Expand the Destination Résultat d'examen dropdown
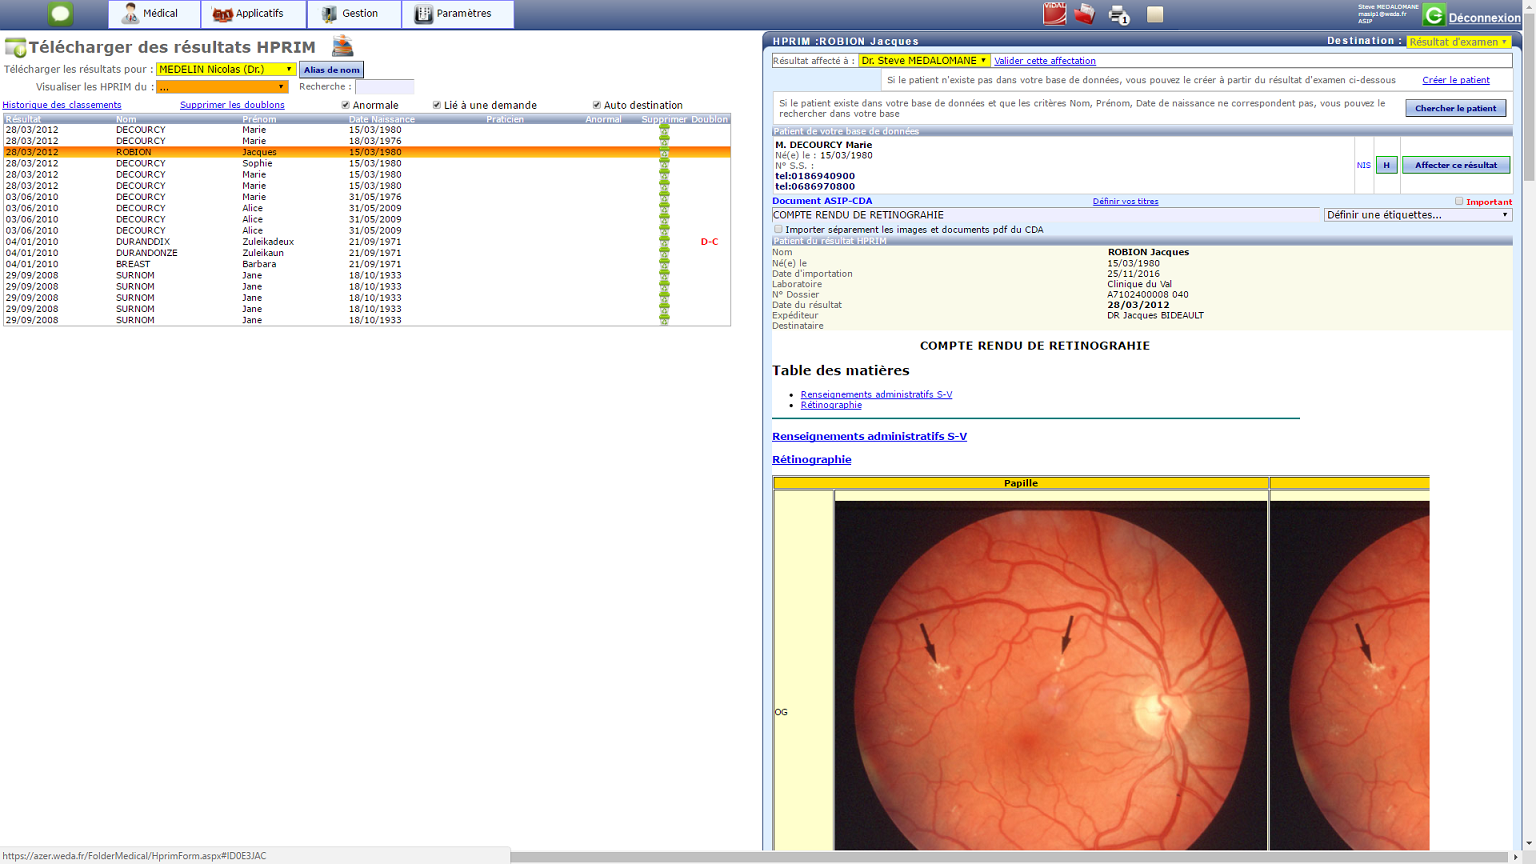Image resolution: width=1536 pixels, height=864 pixels. pyautogui.click(x=1458, y=42)
